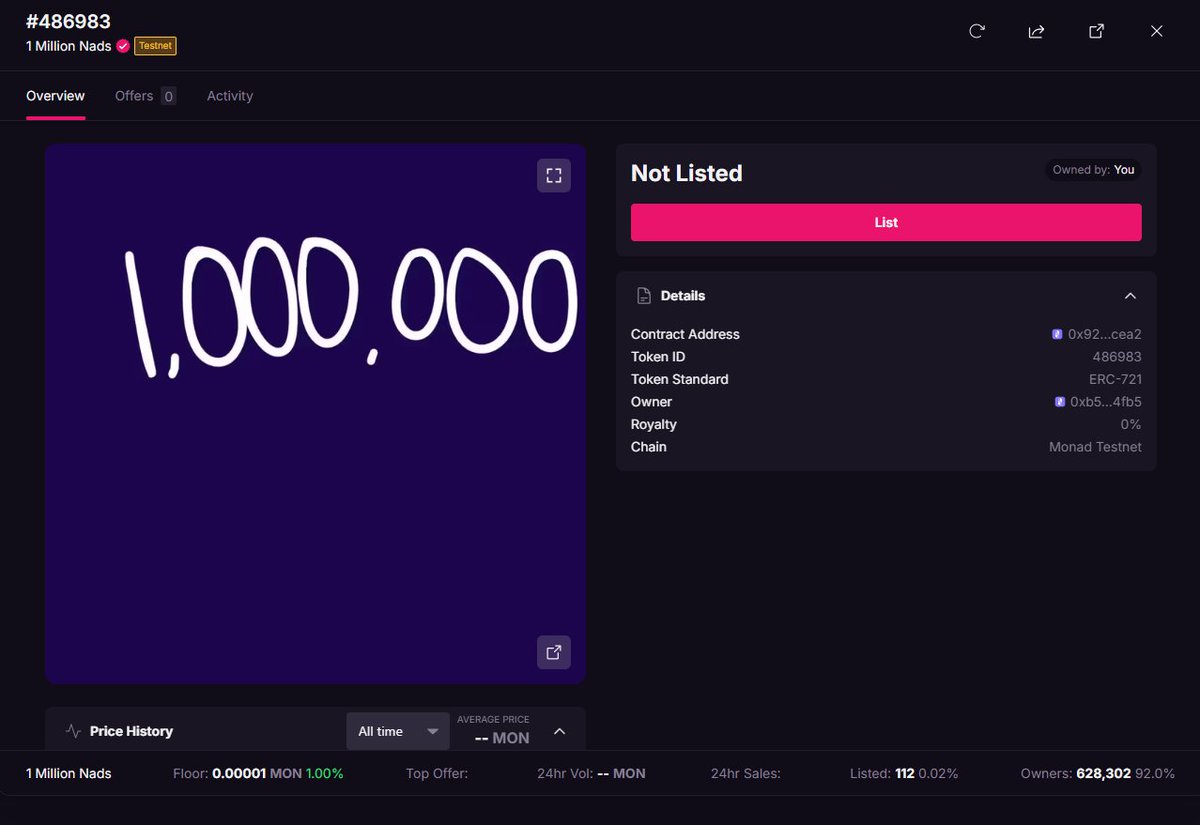This screenshot has width=1200, height=825.
Task: Expand NFT image to fullscreen
Action: (554, 176)
